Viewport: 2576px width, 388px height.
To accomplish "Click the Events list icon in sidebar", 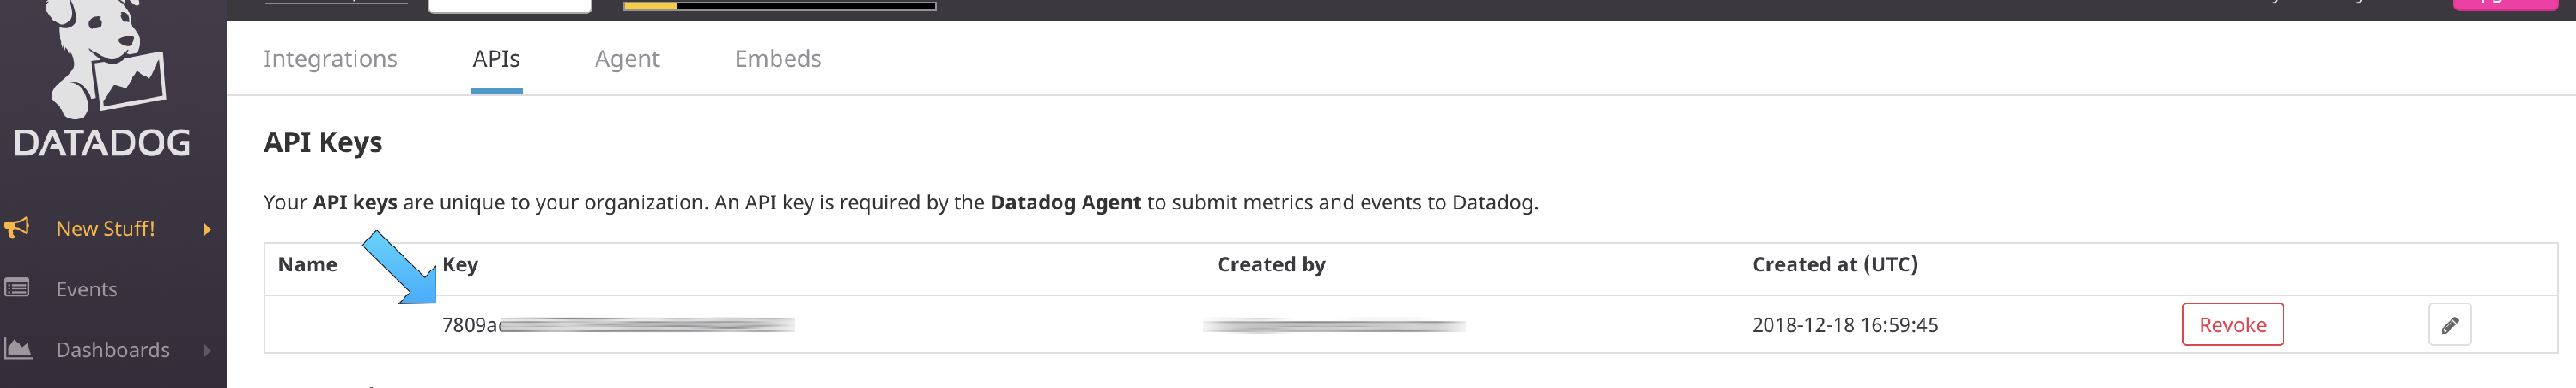I will coord(17,288).
